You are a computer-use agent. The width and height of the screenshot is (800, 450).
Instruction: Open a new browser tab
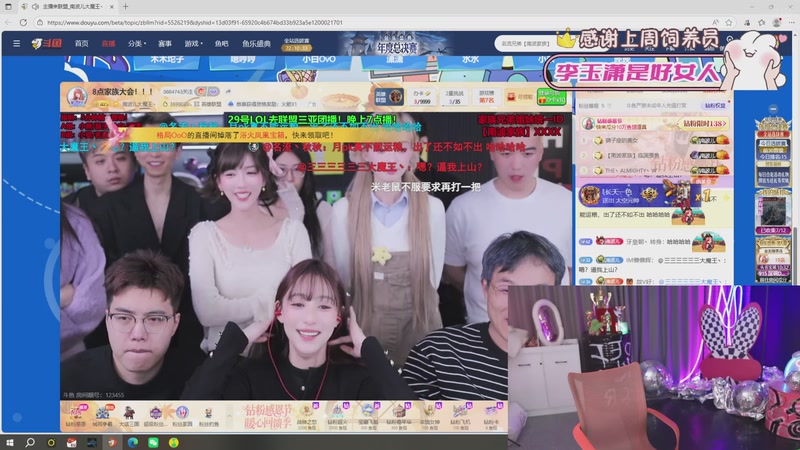coord(126,7)
